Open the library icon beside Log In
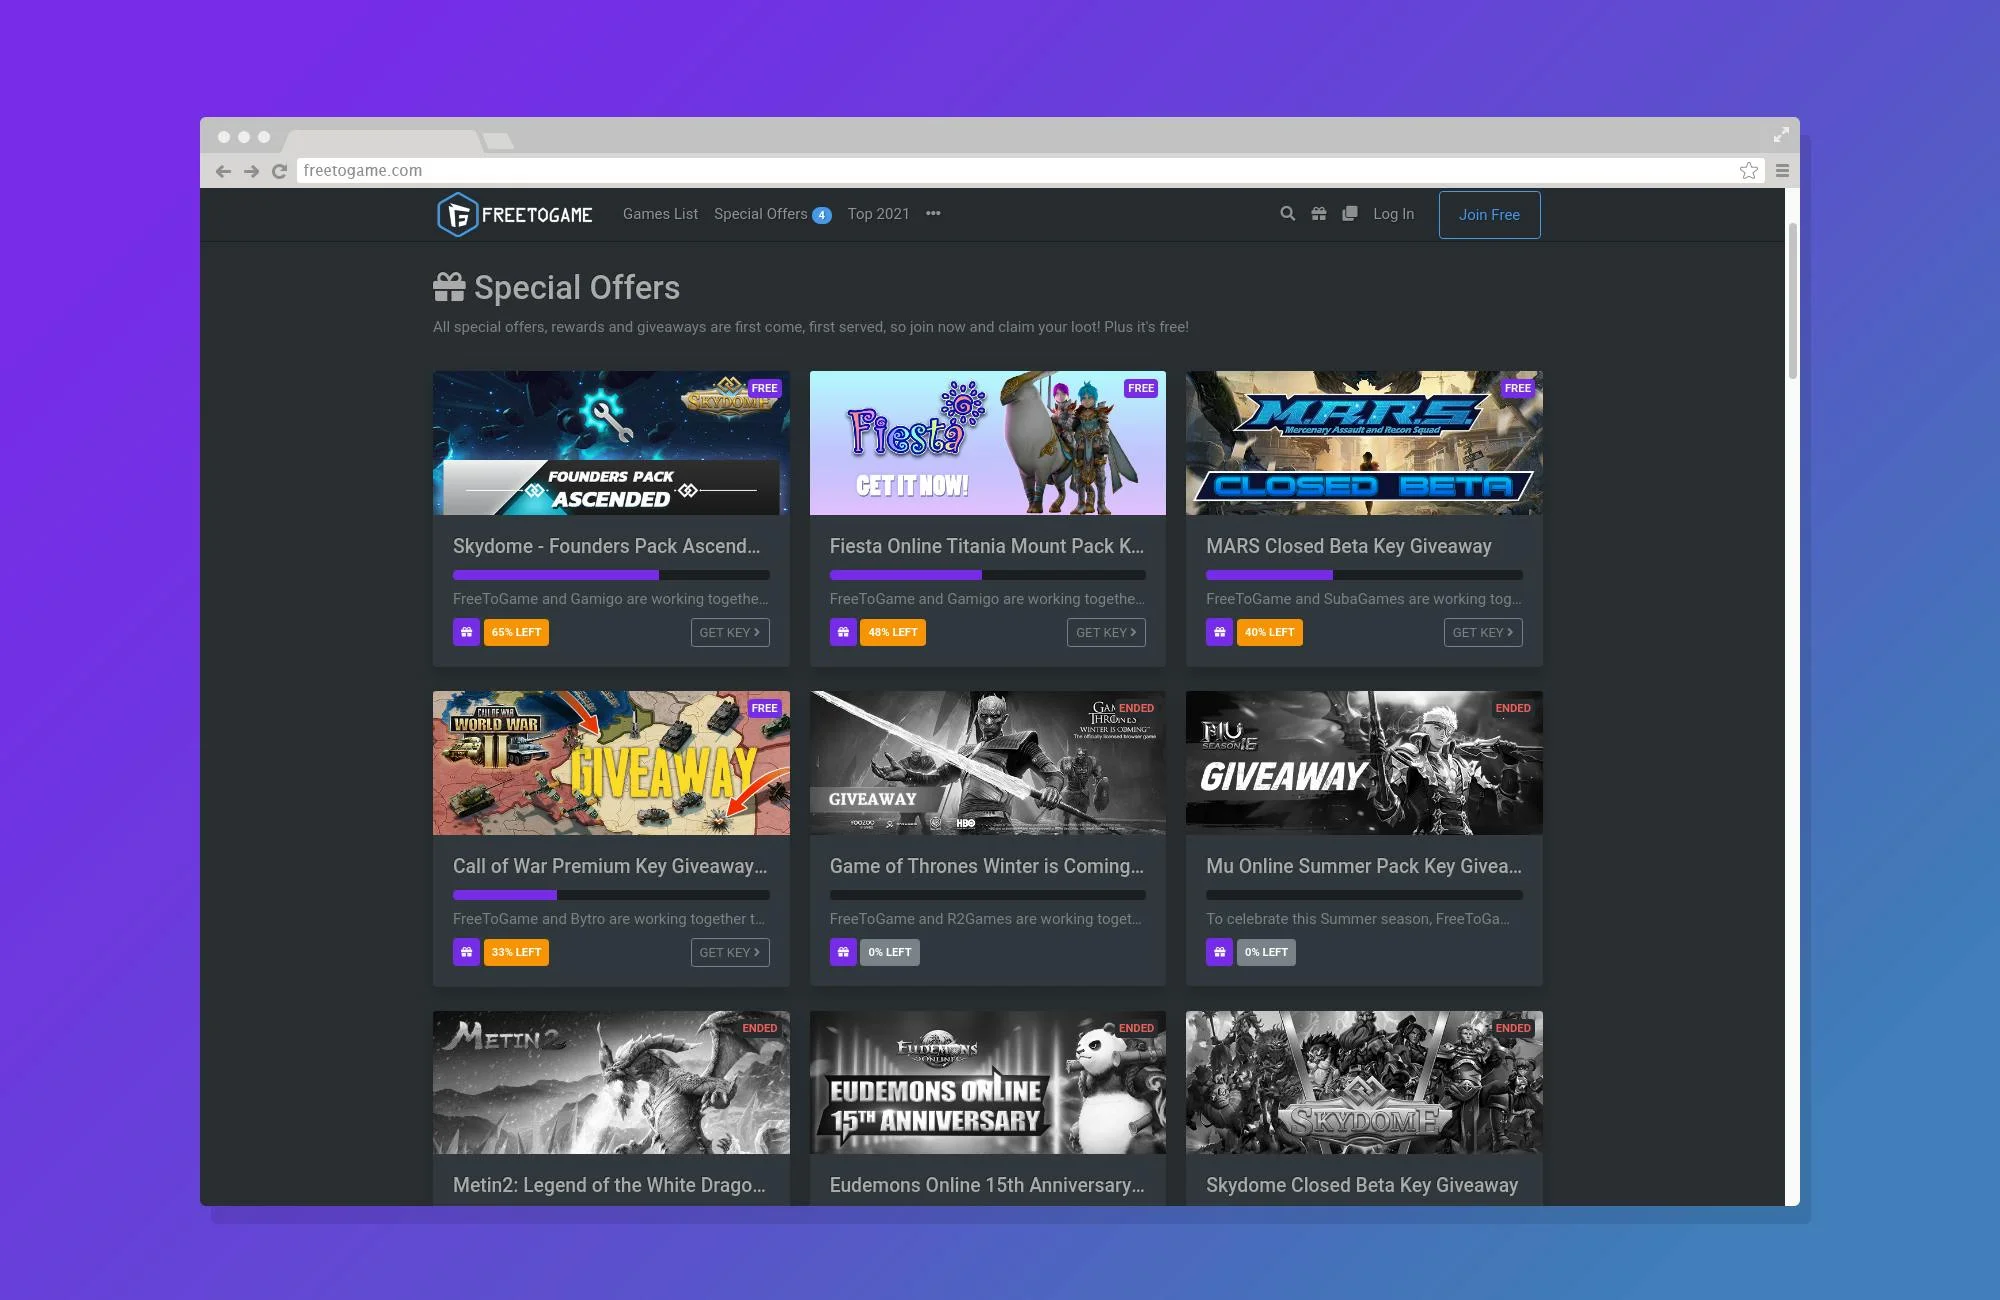Viewport: 2000px width, 1300px height. pos(1350,213)
